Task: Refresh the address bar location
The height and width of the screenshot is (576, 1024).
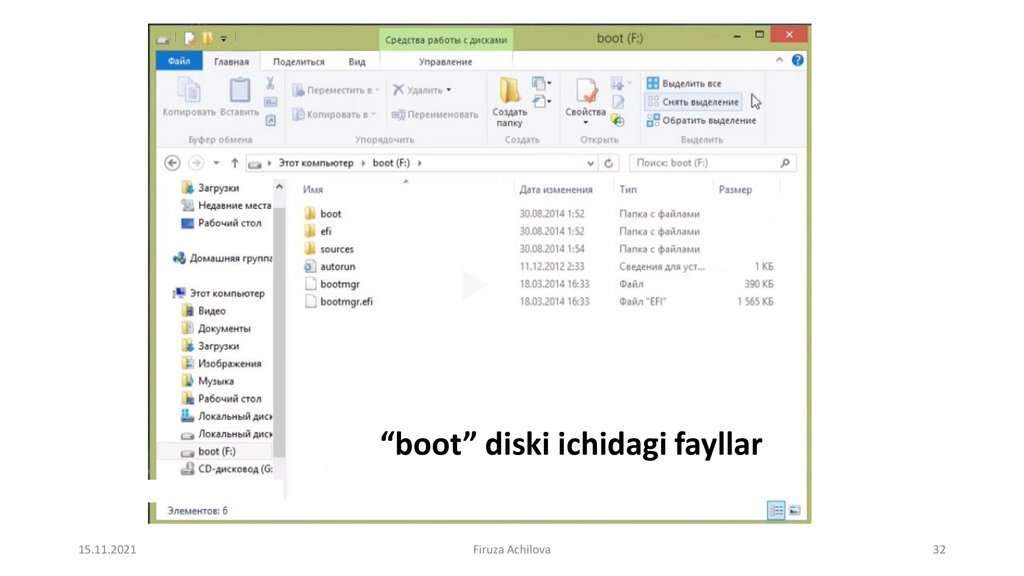Action: pyautogui.click(x=609, y=163)
